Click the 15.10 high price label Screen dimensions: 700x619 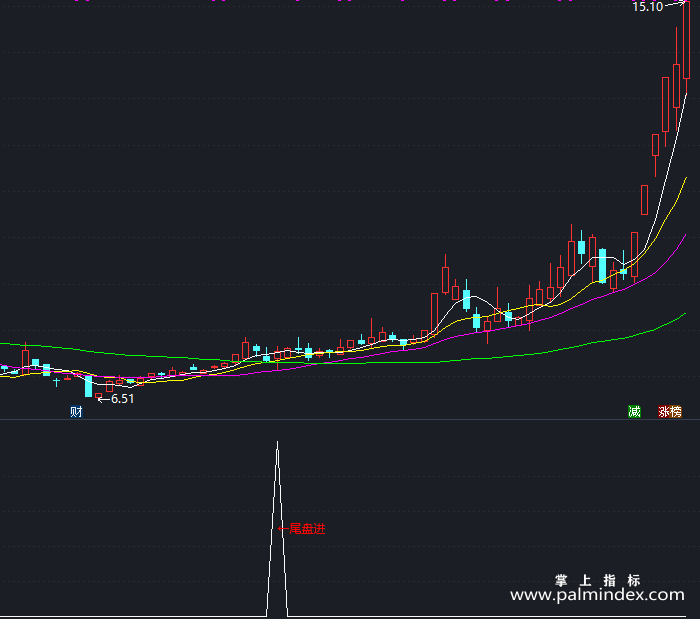tap(647, 7)
